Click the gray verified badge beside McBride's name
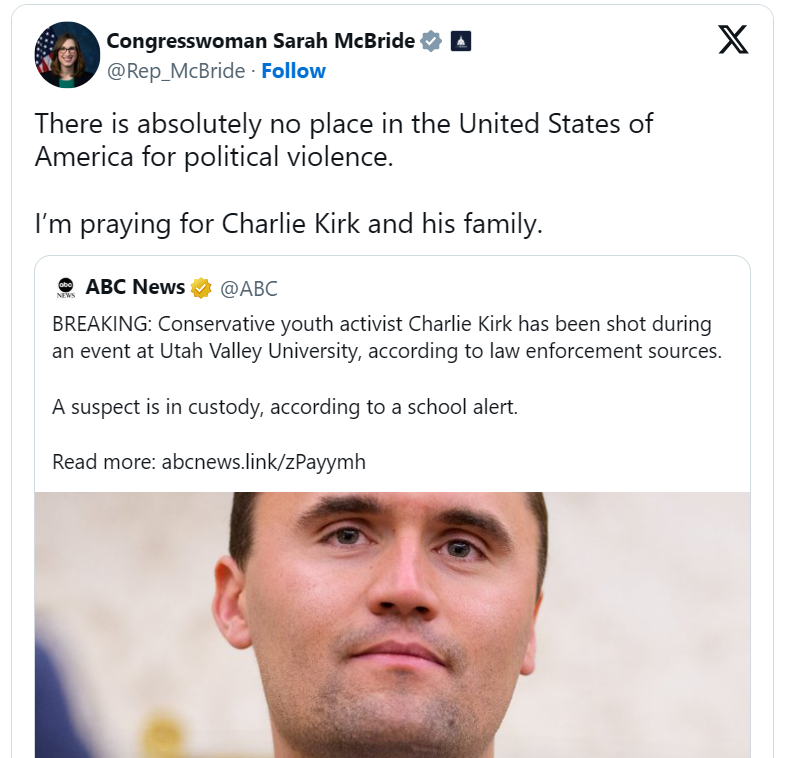Screen dimensions: 797x758 coord(431,41)
